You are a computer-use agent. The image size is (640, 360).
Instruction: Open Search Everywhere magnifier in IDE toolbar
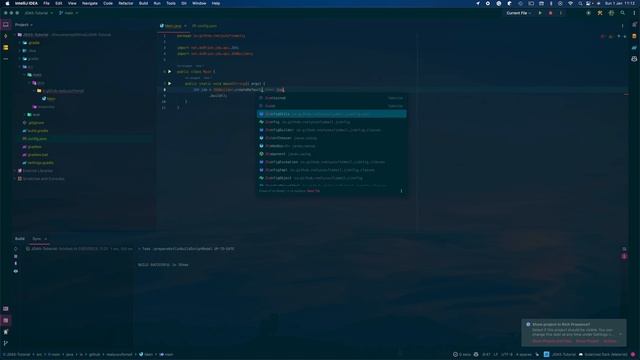point(622,13)
